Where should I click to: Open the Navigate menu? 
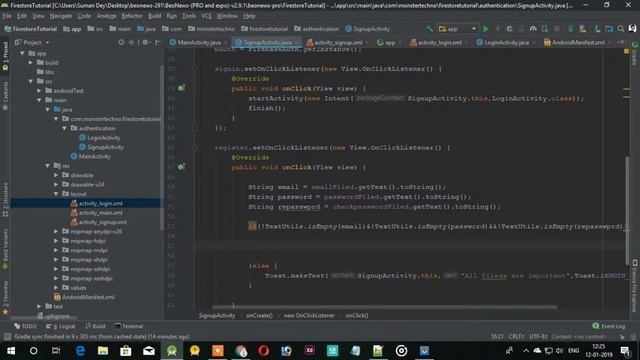click(61, 16)
